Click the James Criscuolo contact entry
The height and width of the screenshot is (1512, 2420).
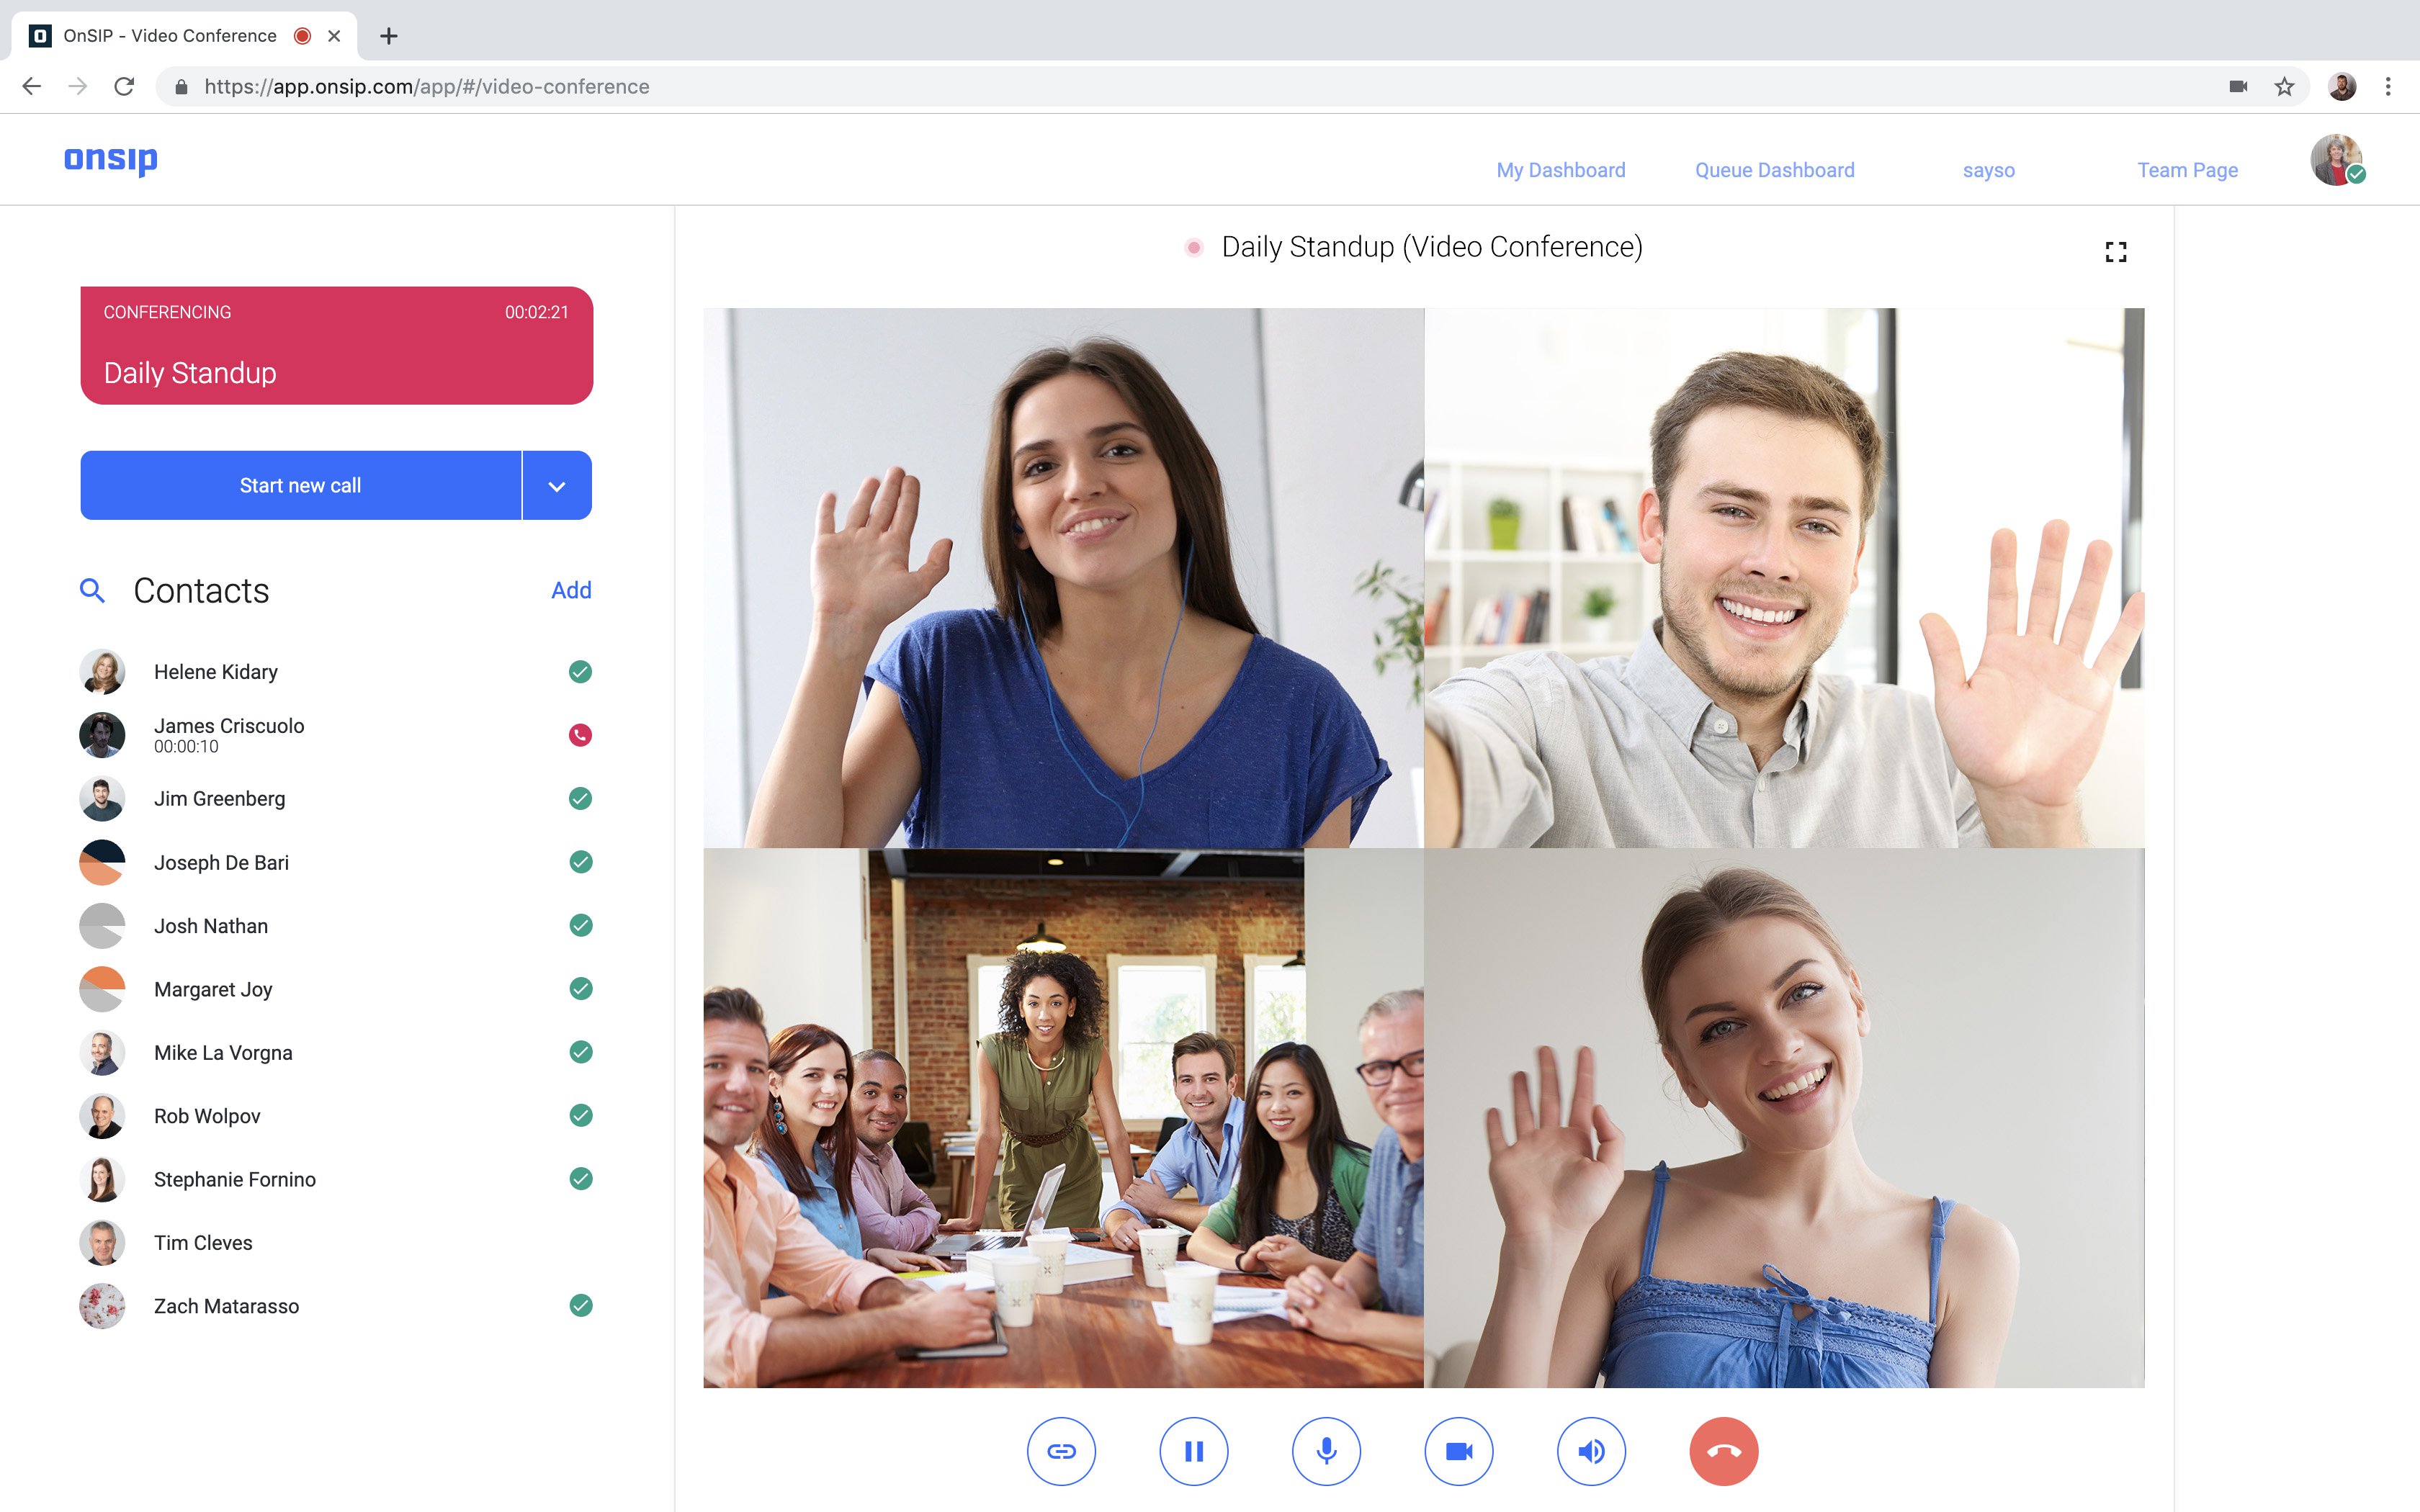click(334, 734)
